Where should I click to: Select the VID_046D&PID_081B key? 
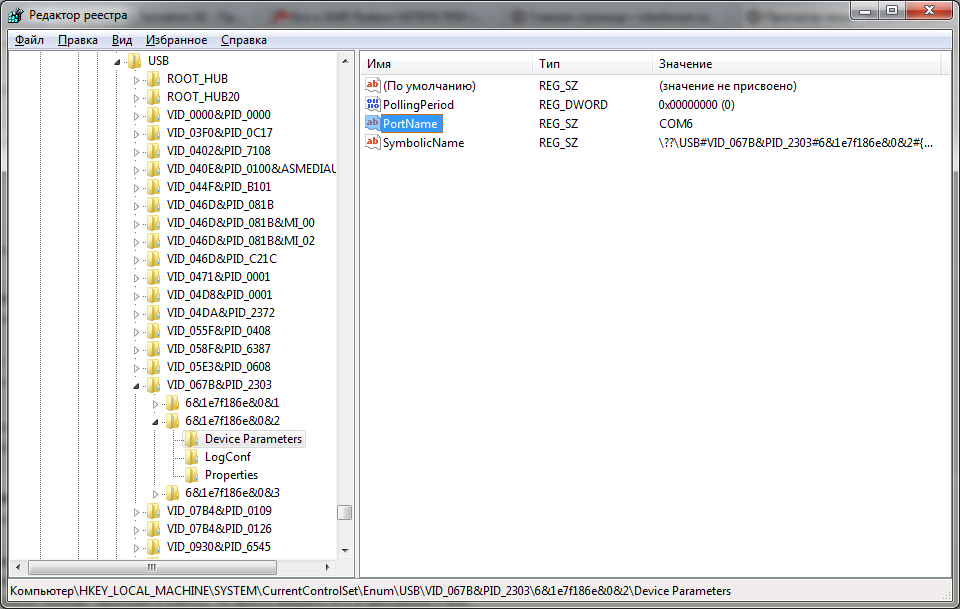(220, 204)
